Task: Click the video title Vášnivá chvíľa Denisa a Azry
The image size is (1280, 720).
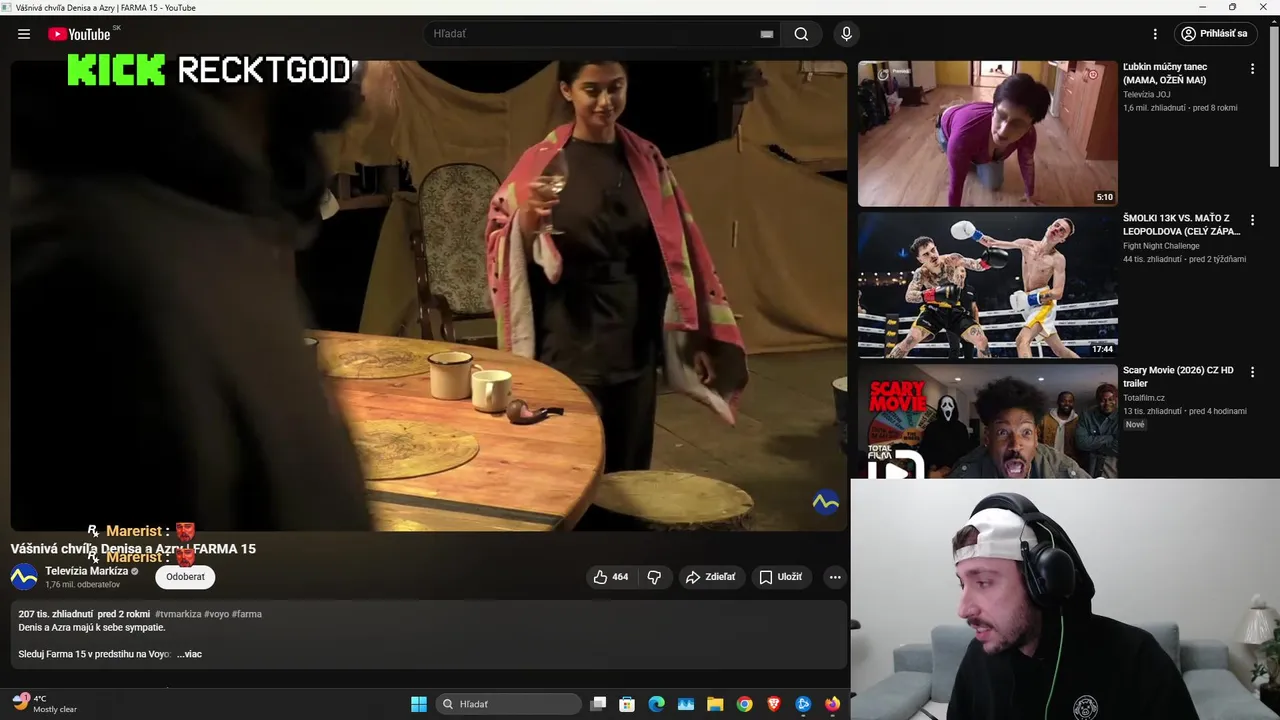Action: 133,549
